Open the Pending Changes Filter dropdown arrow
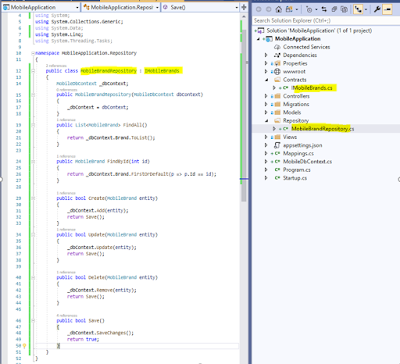The height and width of the screenshot is (364, 400). 316,9
